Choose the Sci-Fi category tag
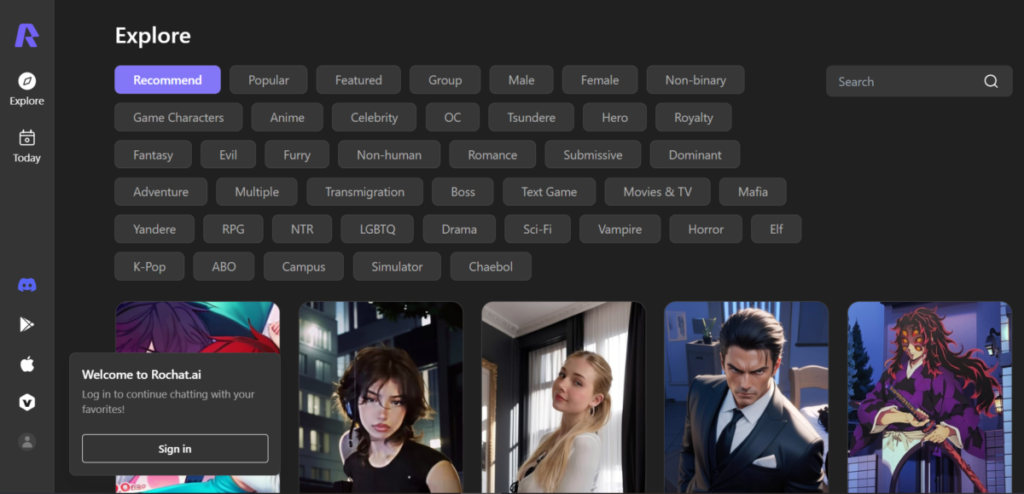The width and height of the screenshot is (1024, 494). [x=537, y=229]
